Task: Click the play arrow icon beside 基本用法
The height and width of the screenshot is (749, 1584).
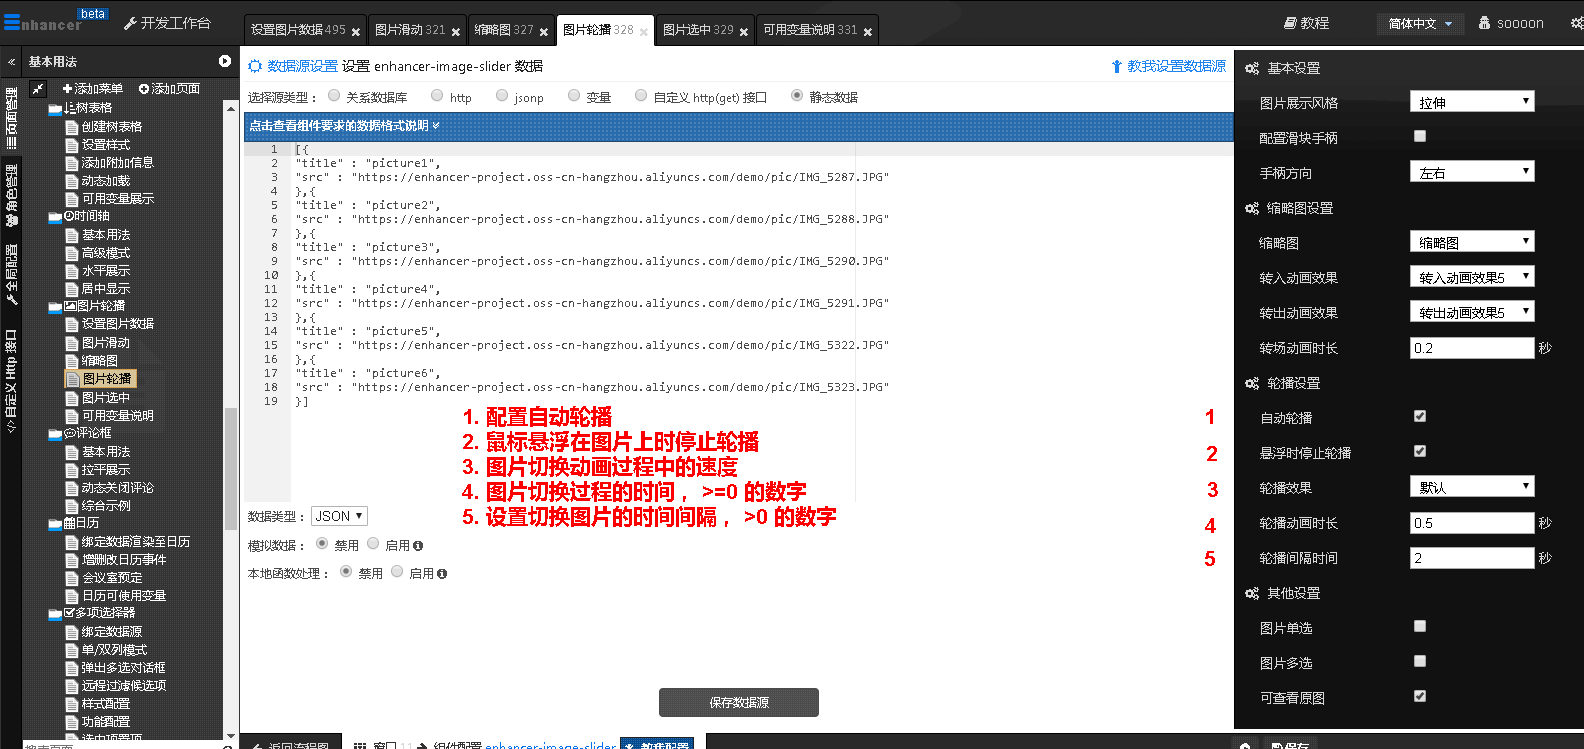Action: (x=225, y=62)
